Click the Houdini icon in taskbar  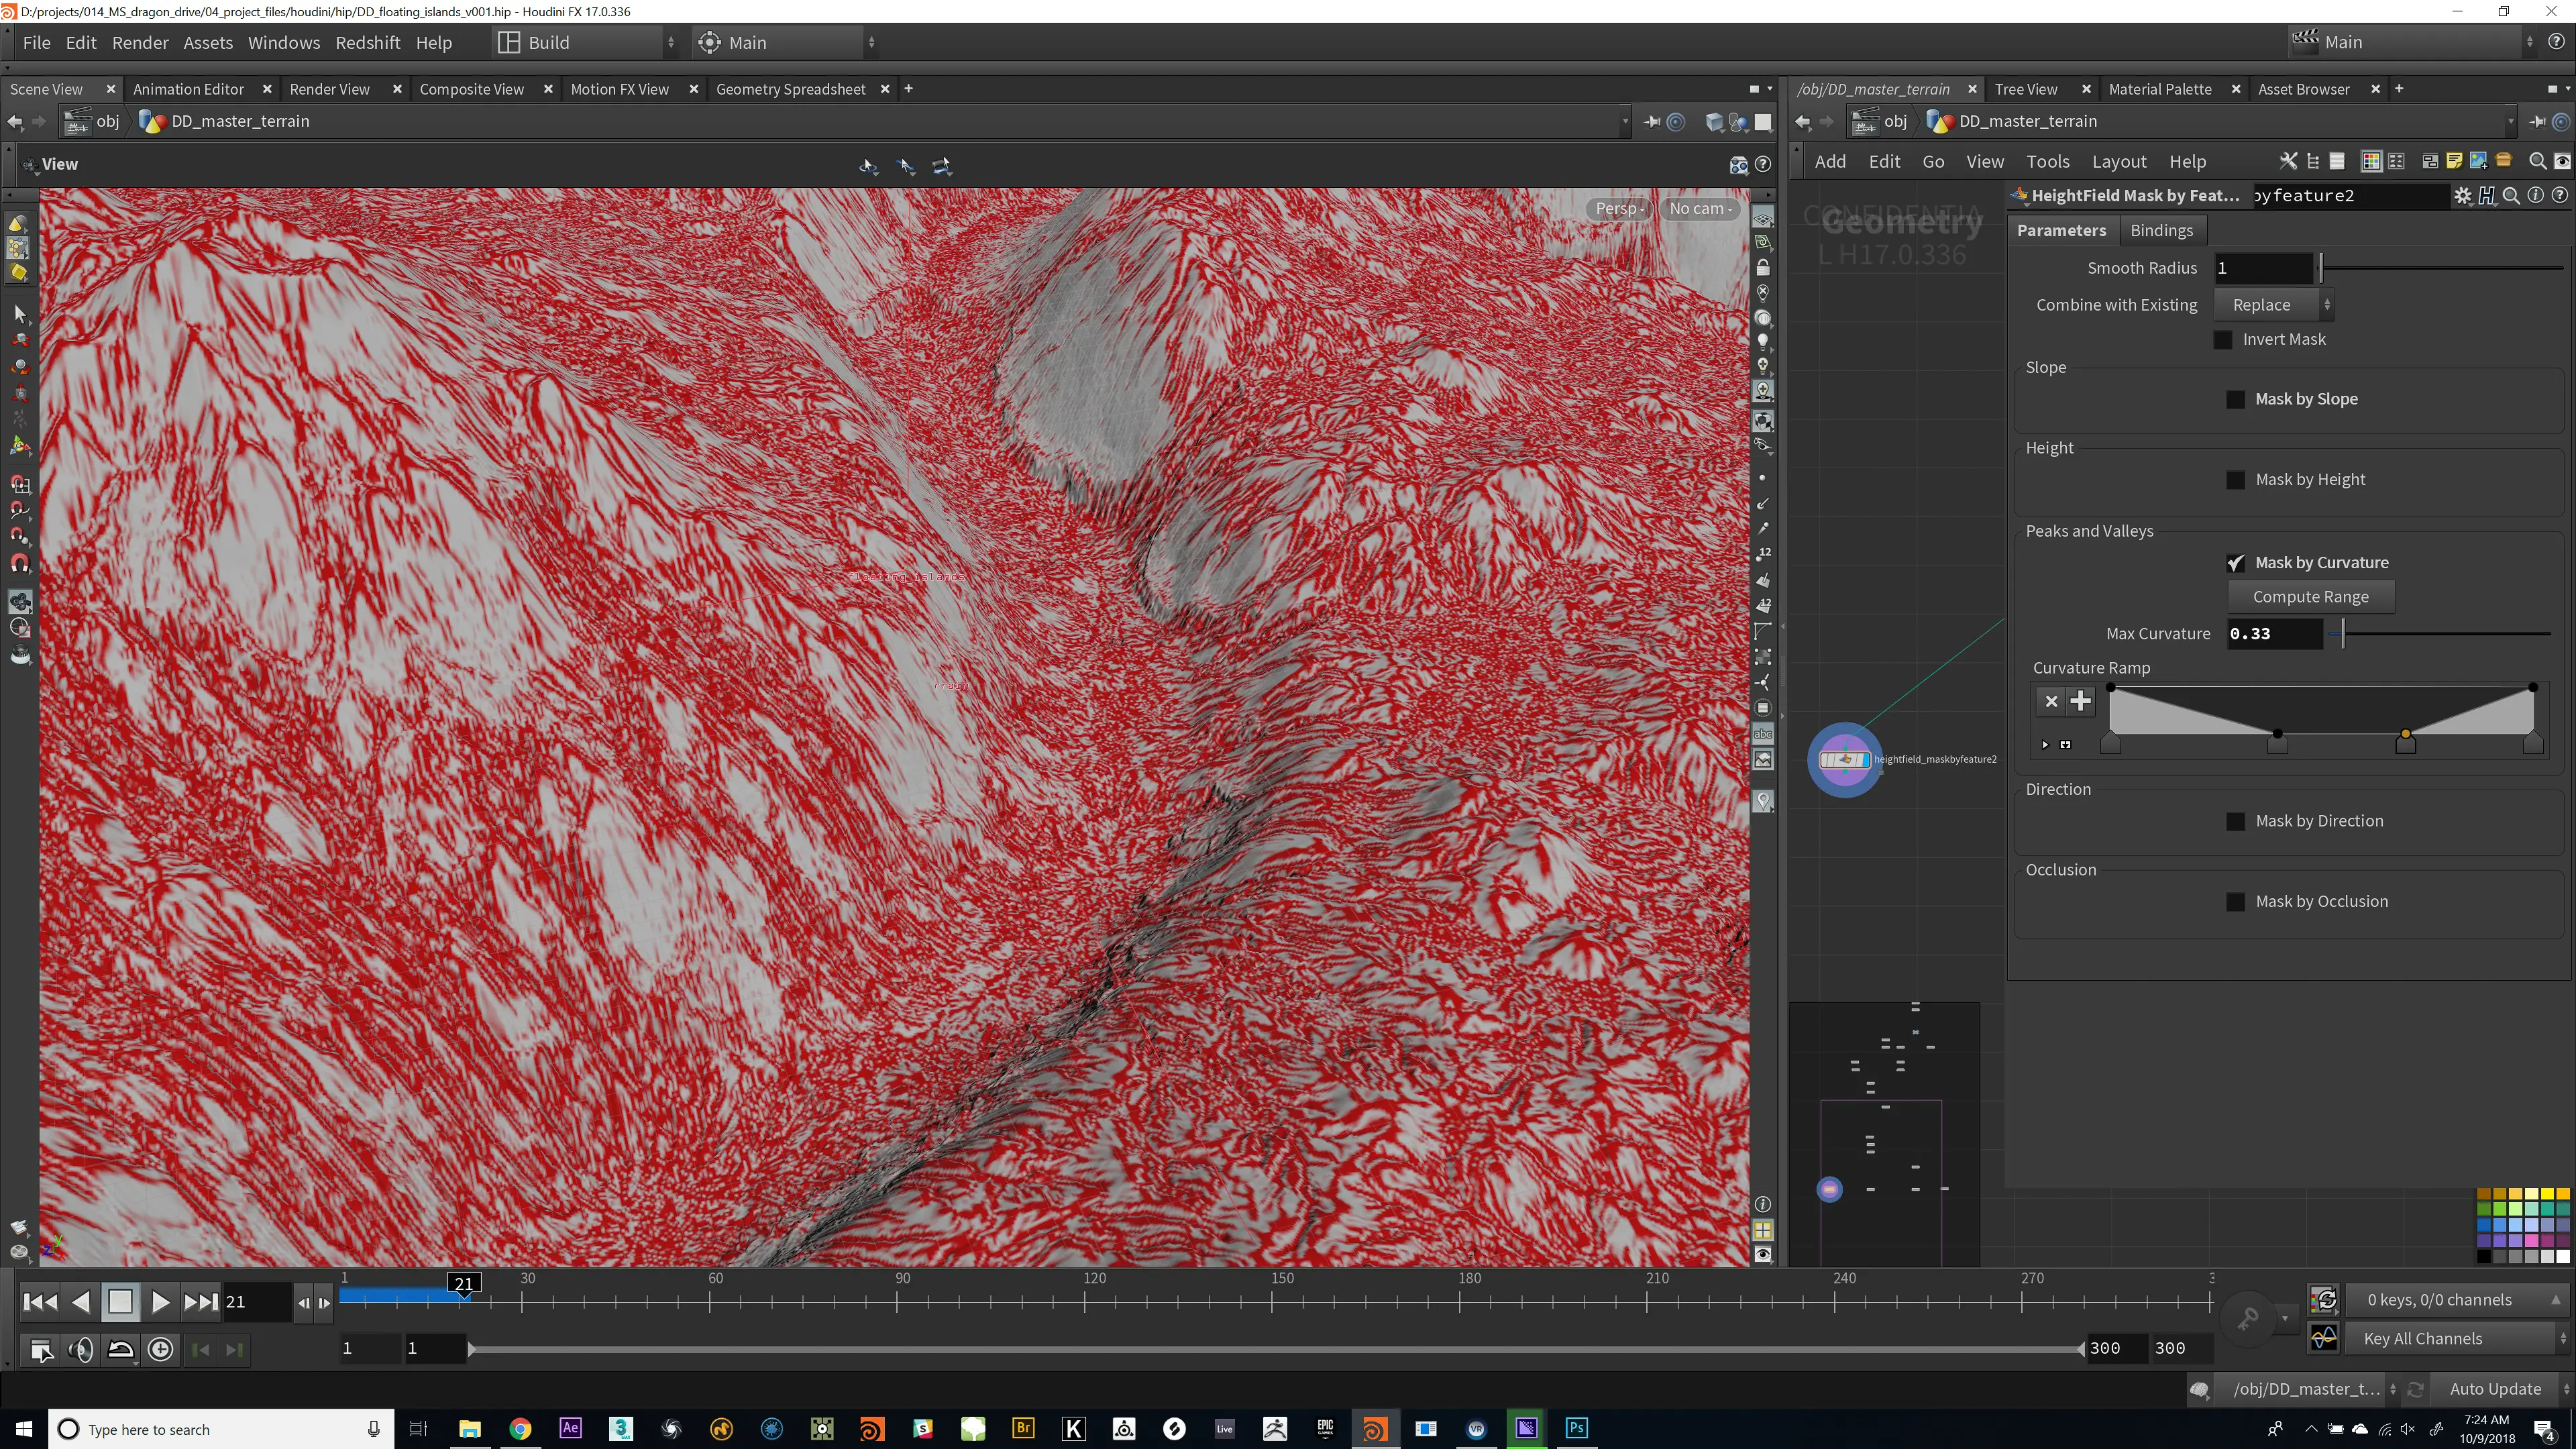coord(1374,1429)
